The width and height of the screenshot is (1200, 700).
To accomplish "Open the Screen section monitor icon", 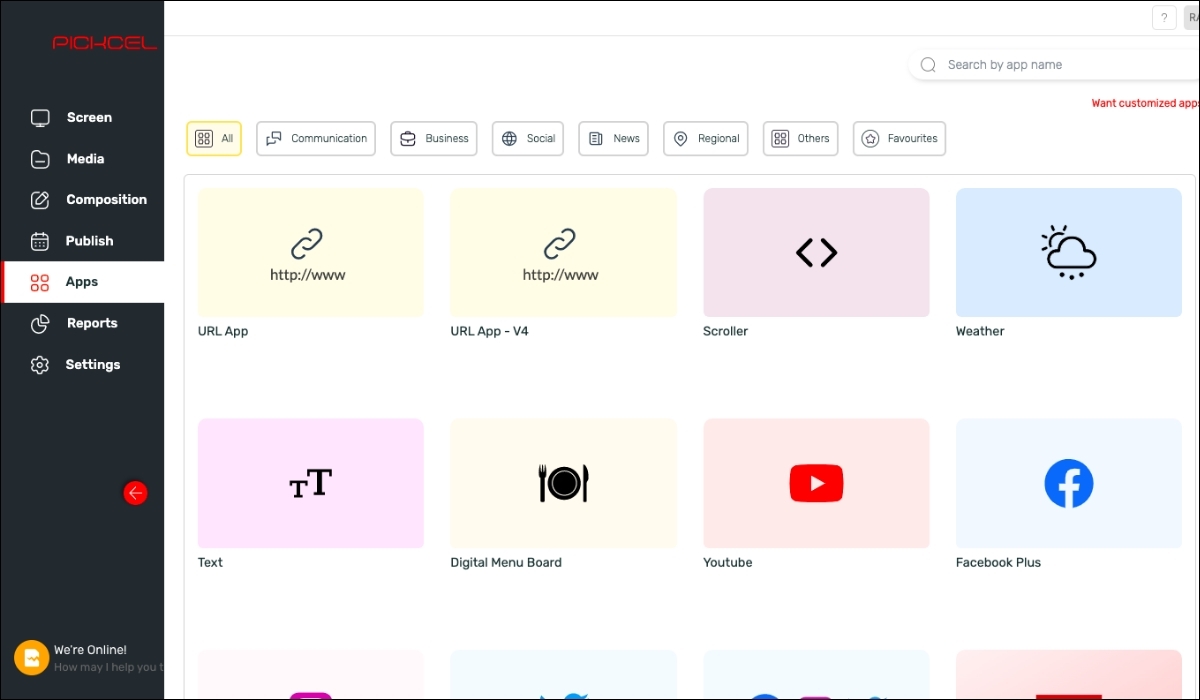I will click(x=40, y=118).
